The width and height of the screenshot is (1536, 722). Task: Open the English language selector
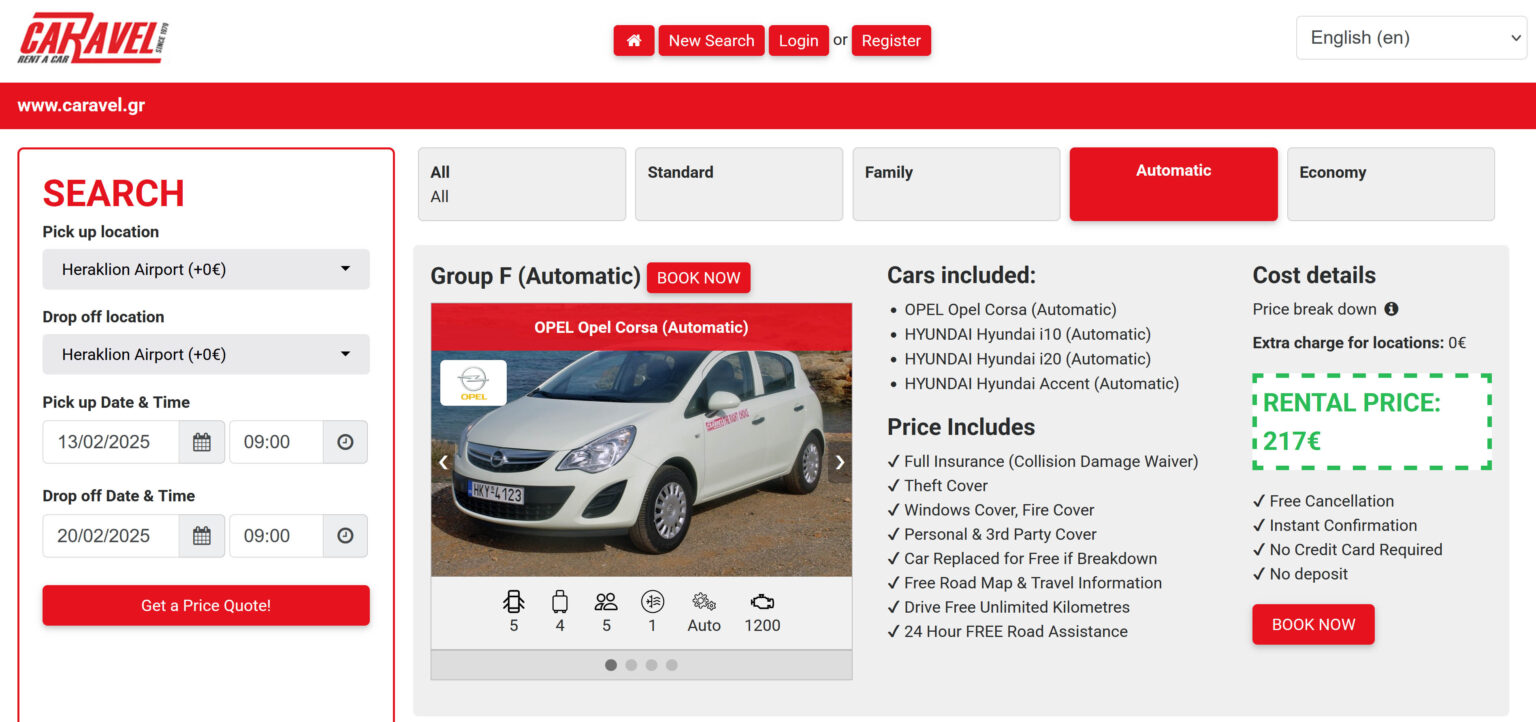(1411, 38)
